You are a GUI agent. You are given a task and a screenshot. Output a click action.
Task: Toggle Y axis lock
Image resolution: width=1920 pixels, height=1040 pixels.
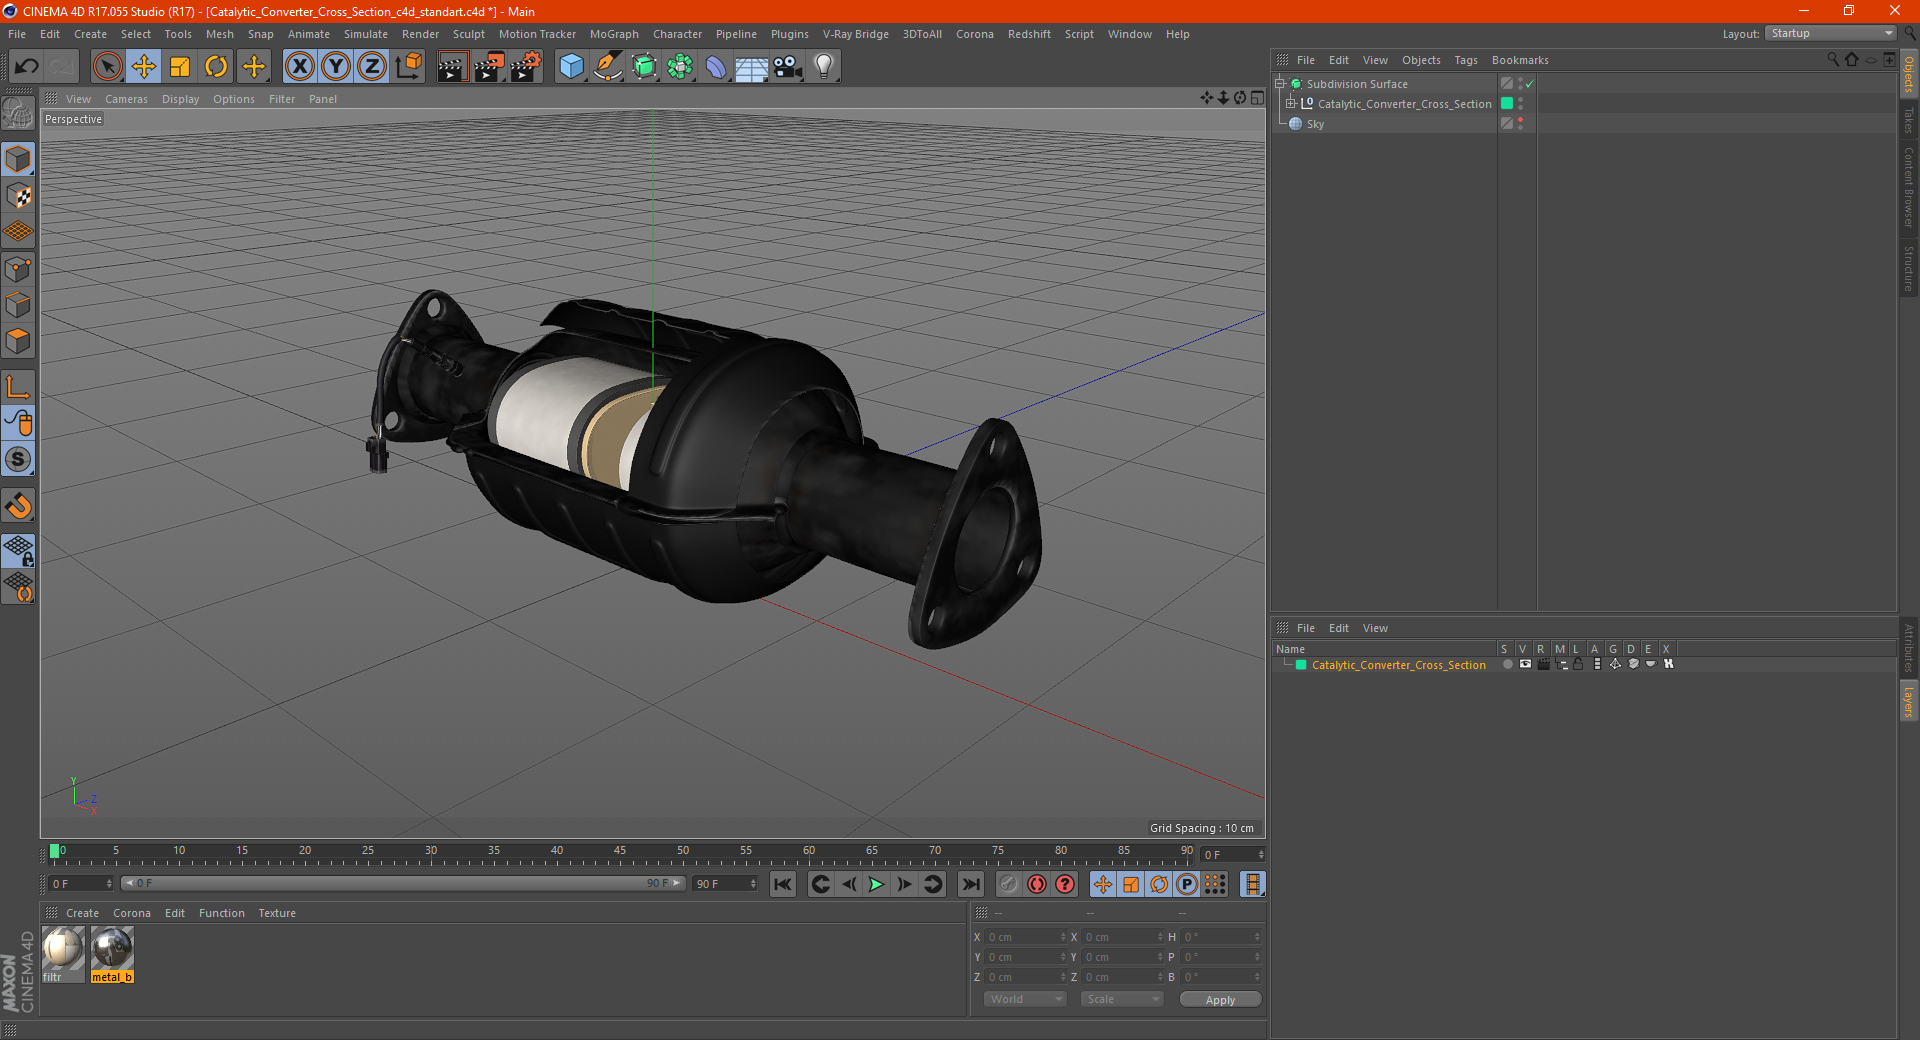(336, 67)
